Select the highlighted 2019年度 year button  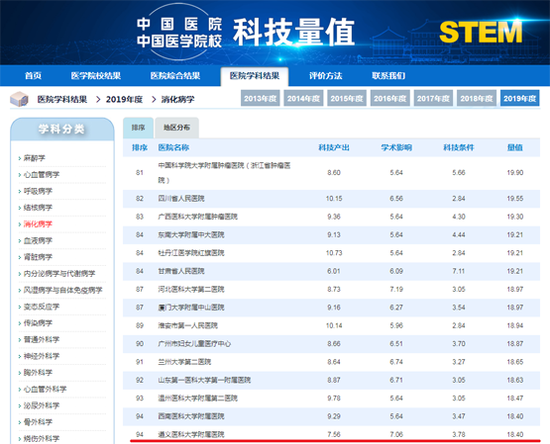520,98
